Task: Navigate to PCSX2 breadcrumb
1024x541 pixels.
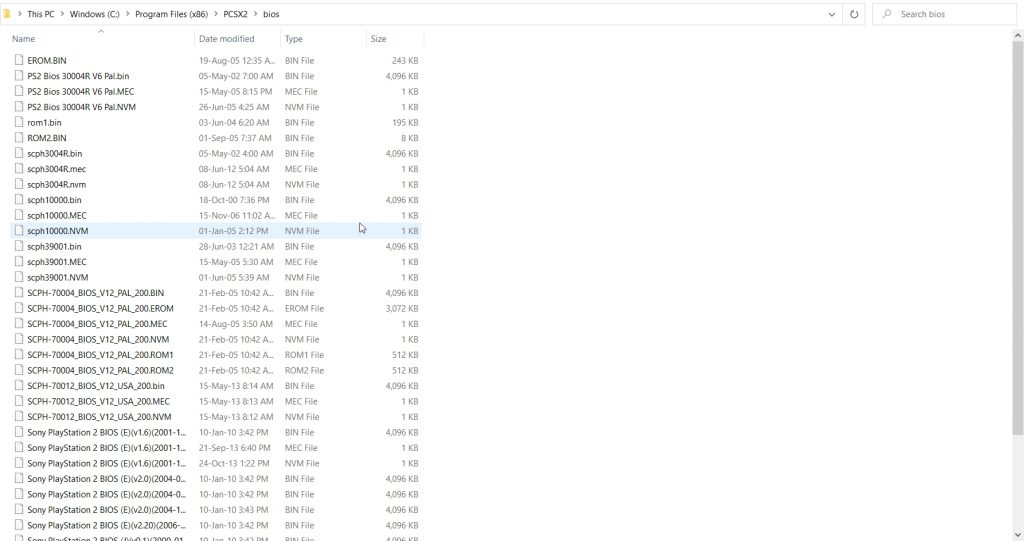Action: click(235, 14)
